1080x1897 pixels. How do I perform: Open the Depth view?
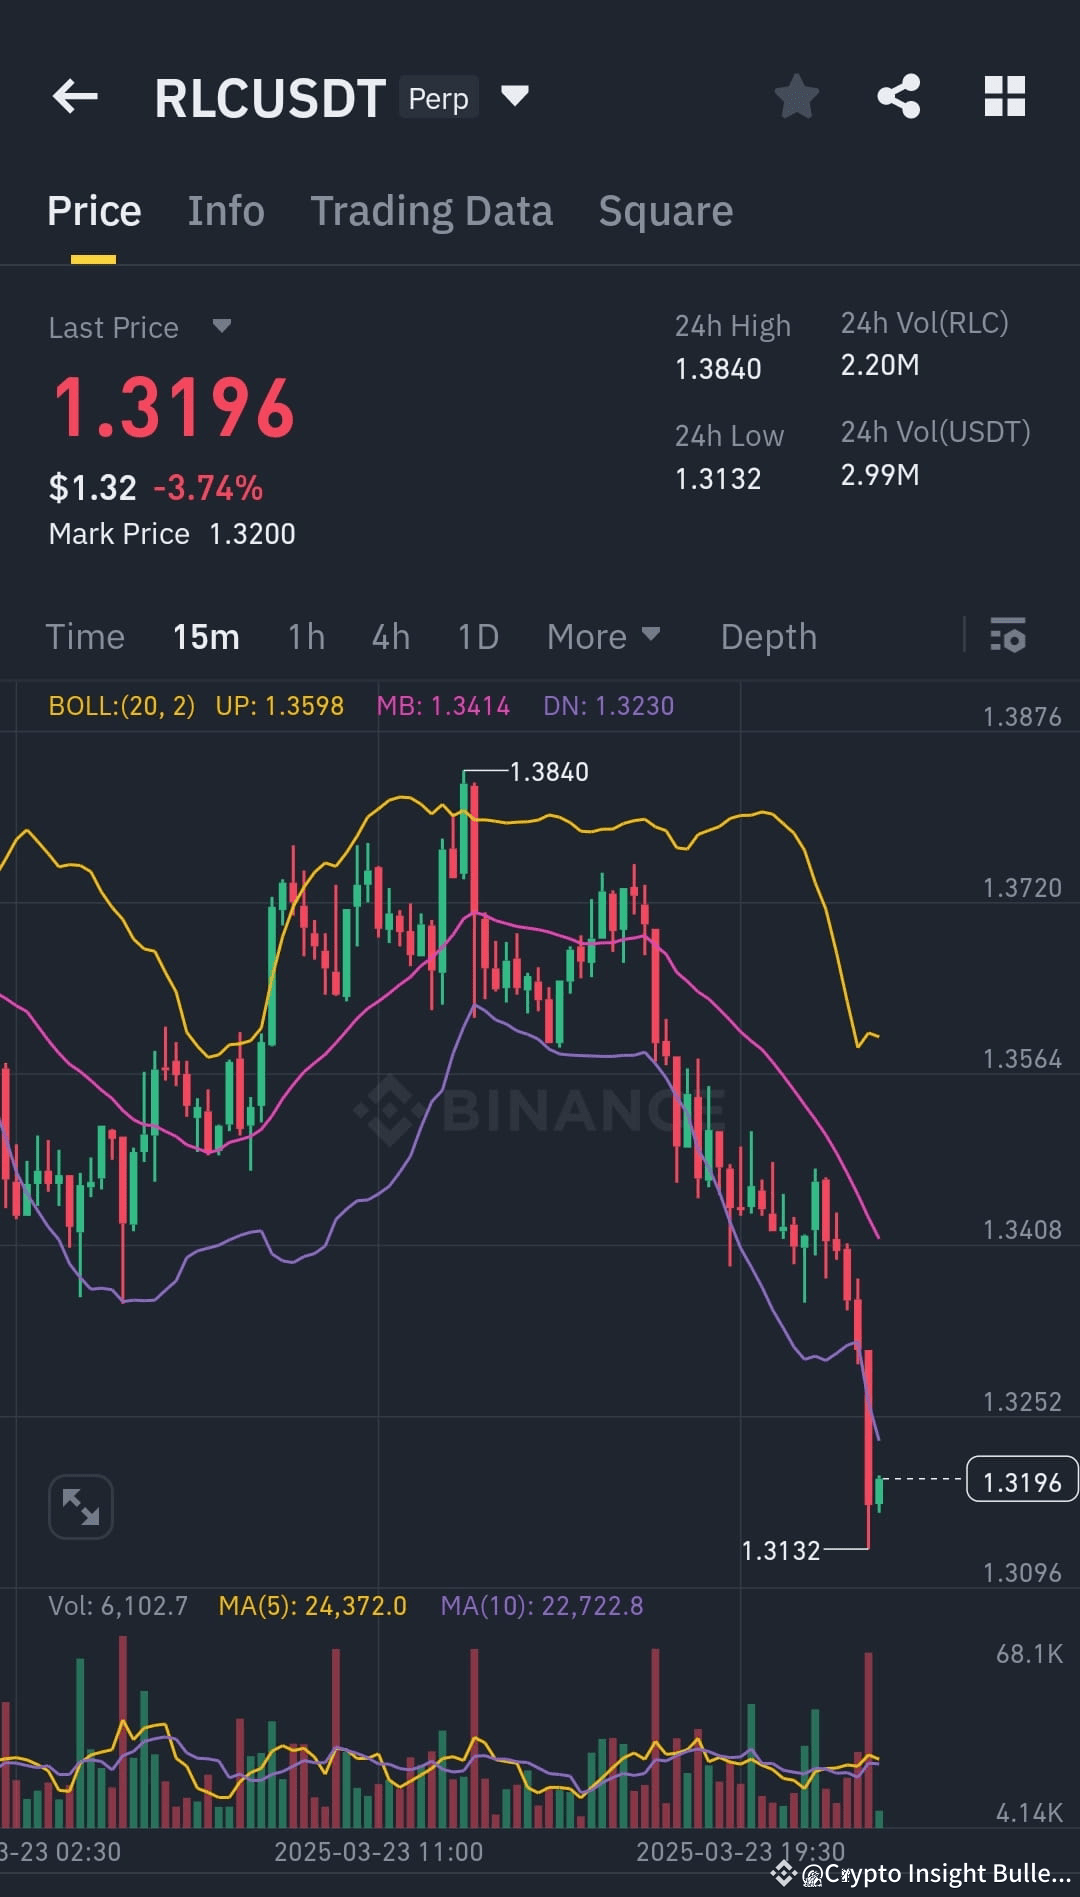768,636
